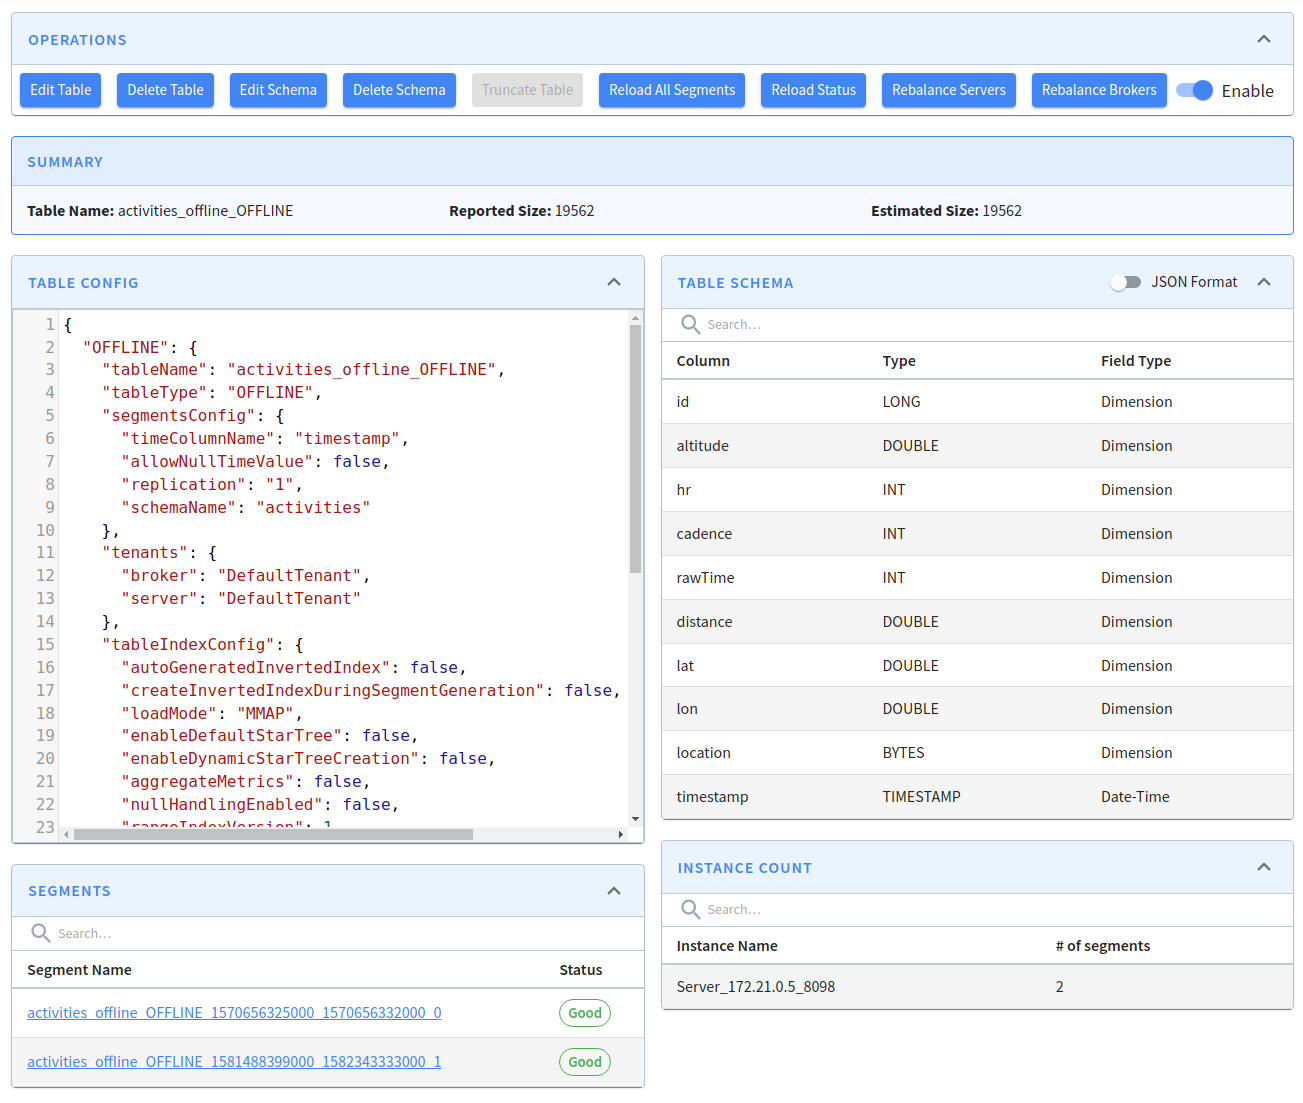Check Reload Status
The height and width of the screenshot is (1103, 1303).
pos(813,90)
